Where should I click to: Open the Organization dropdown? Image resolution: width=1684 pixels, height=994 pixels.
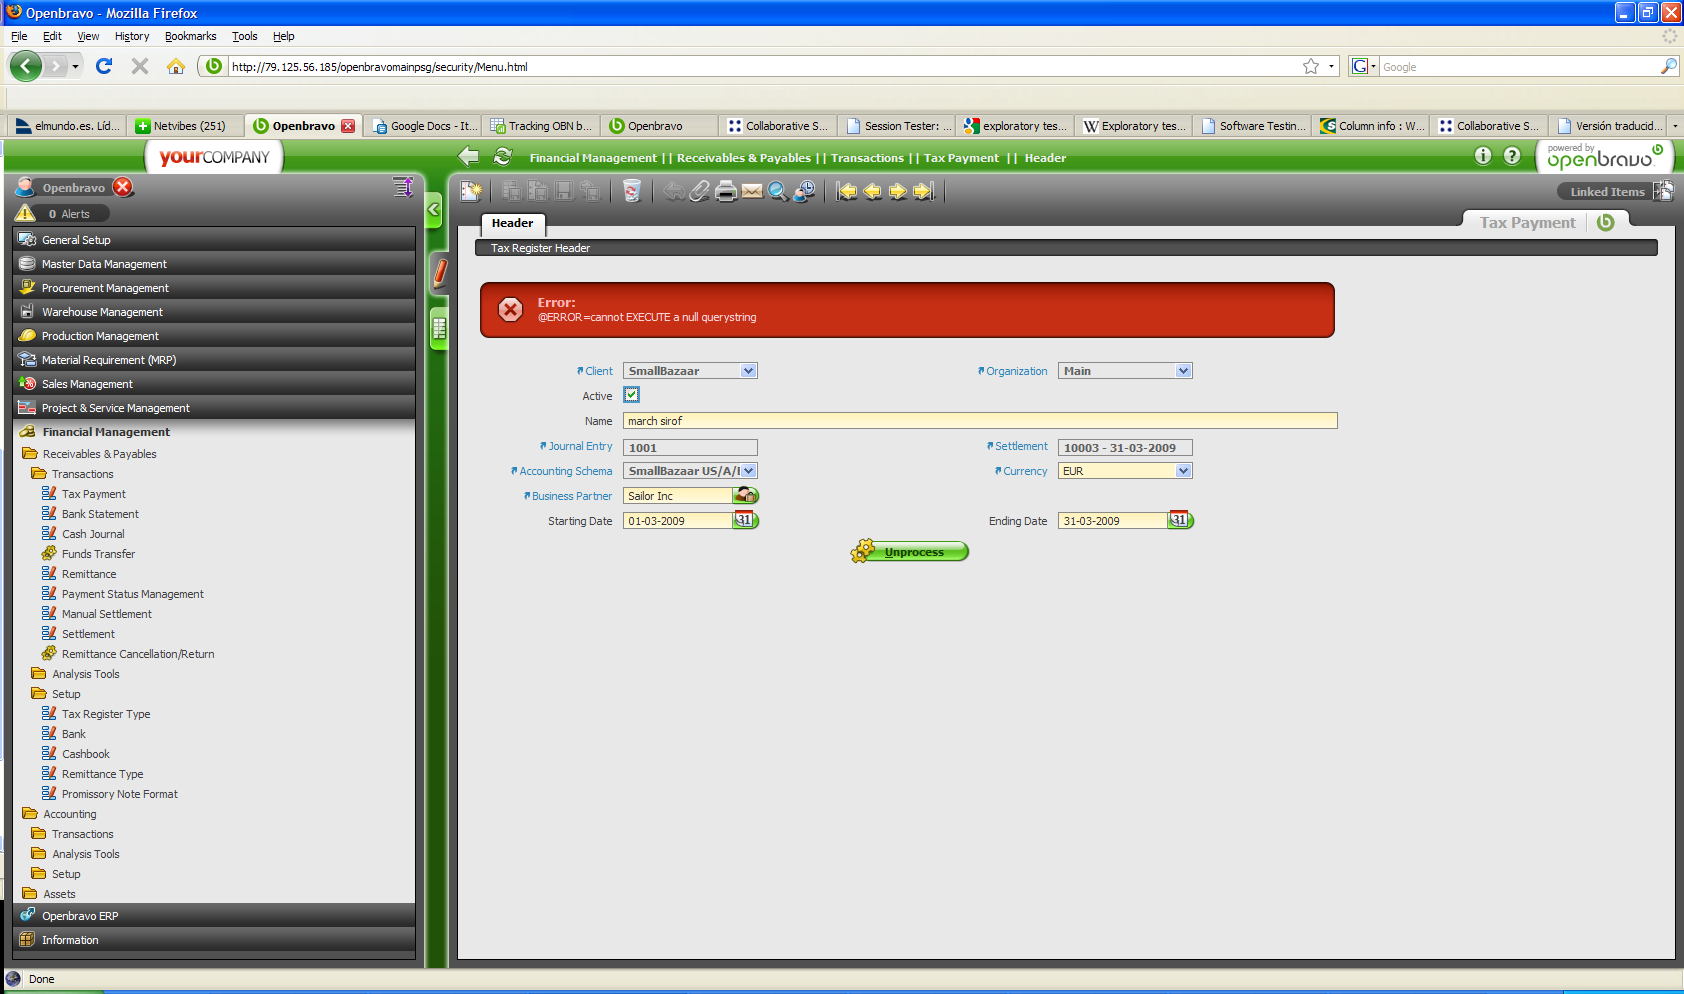click(x=1183, y=371)
